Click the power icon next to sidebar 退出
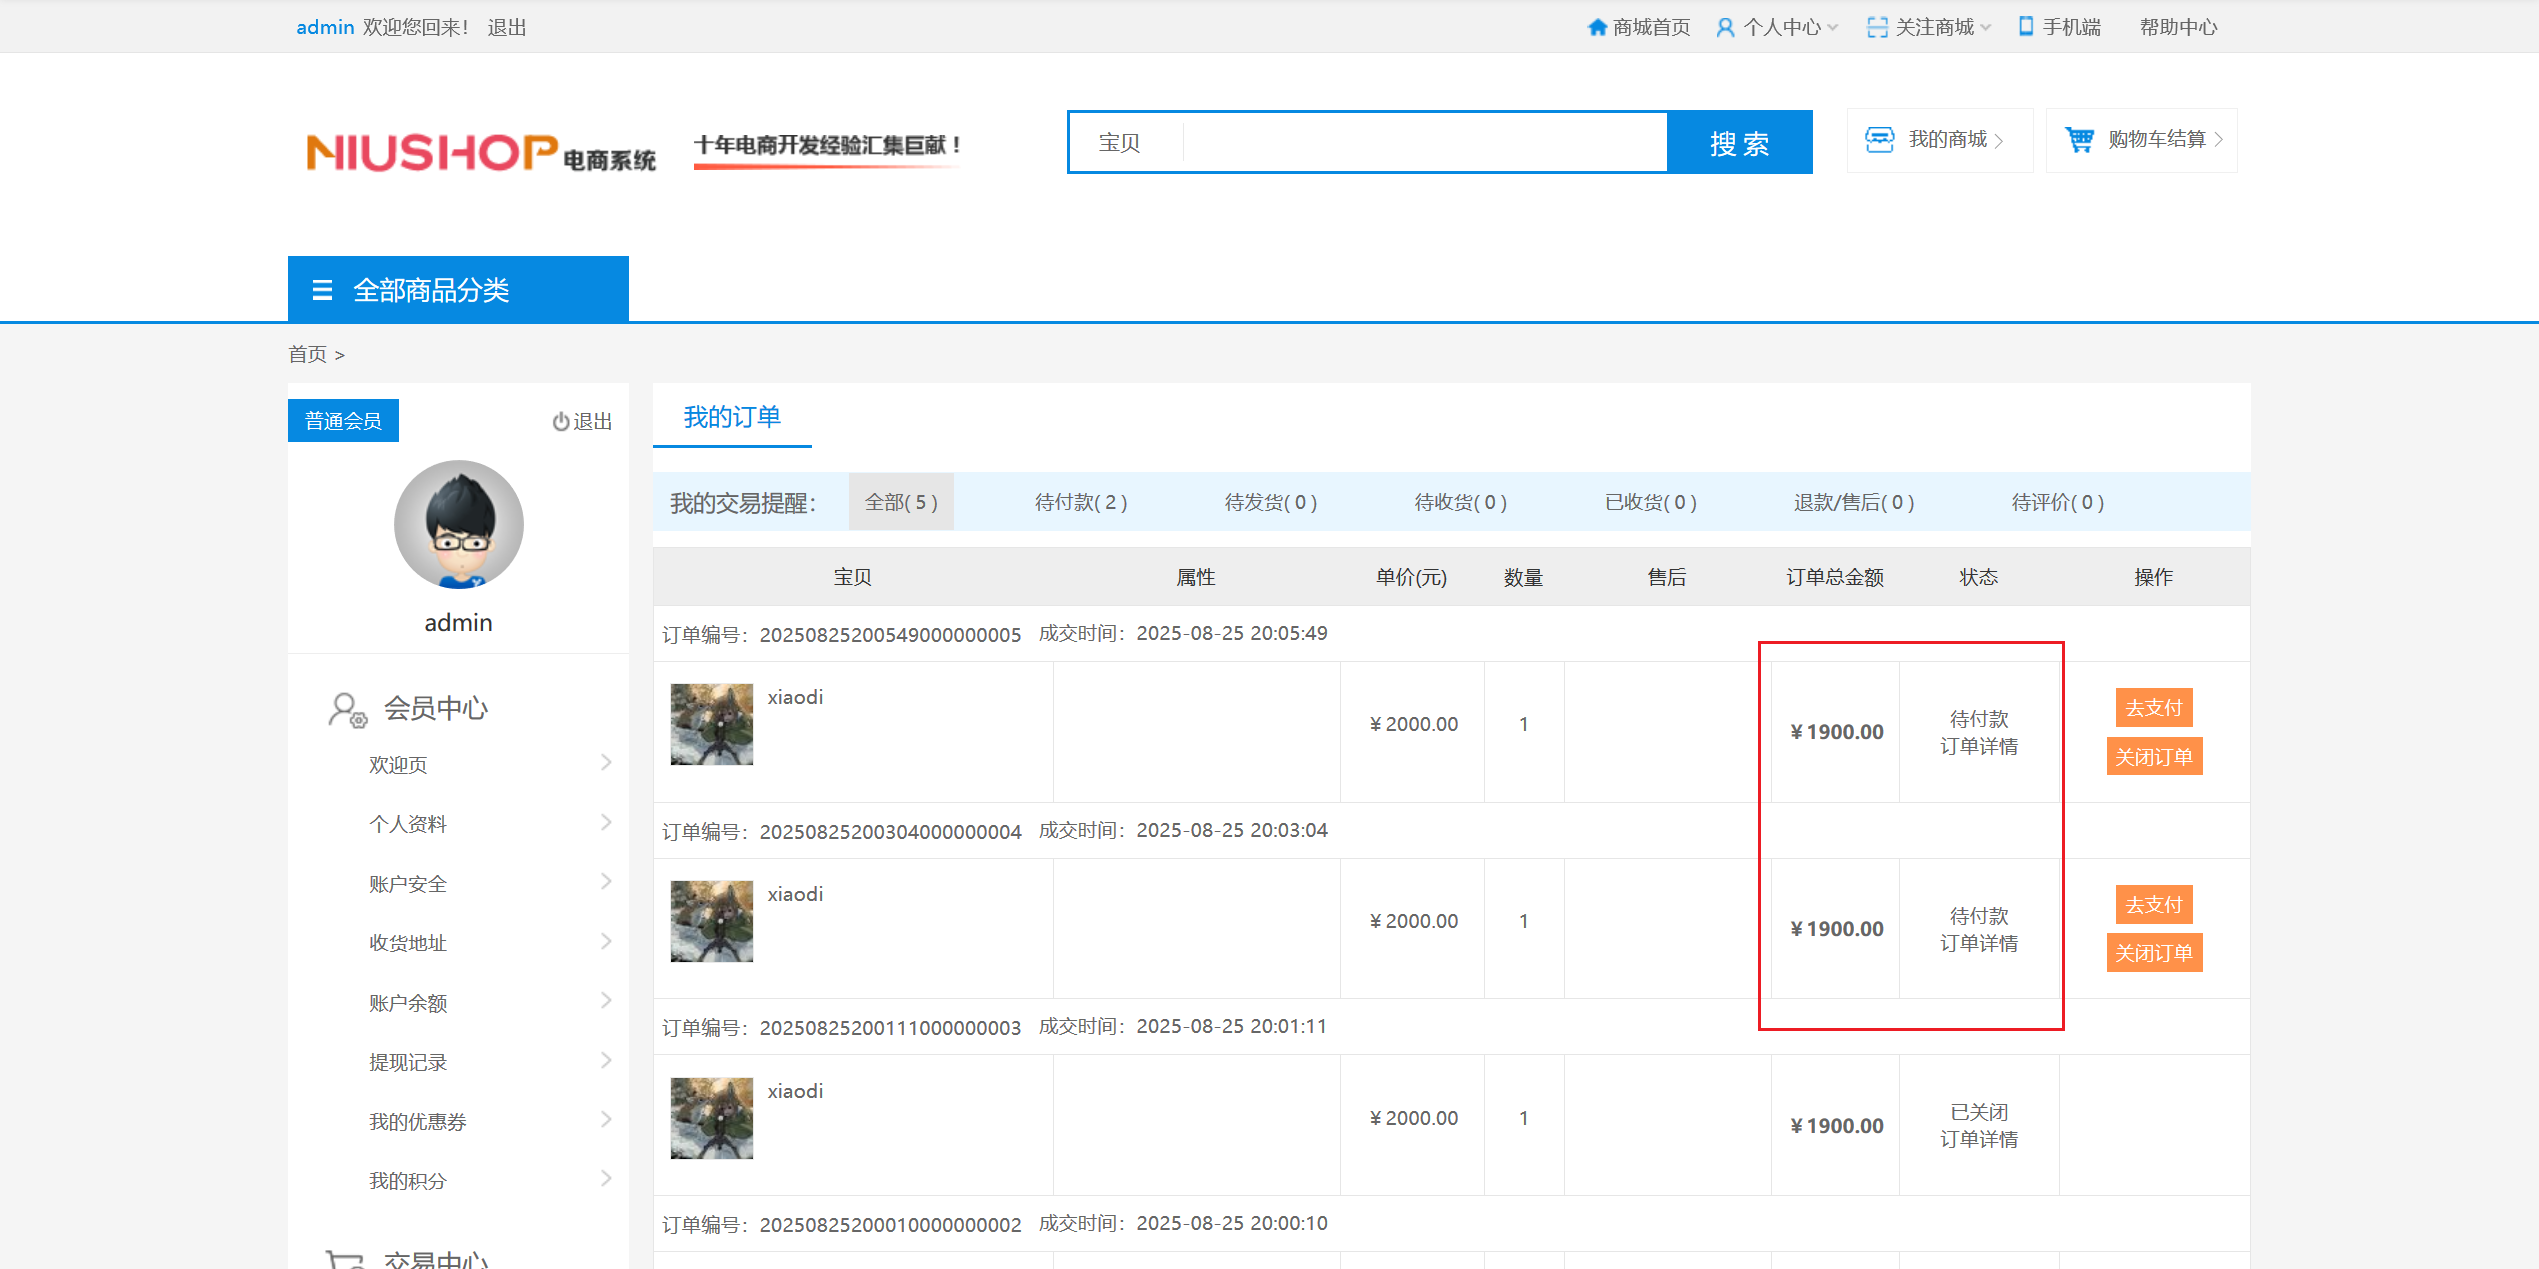 (x=561, y=422)
